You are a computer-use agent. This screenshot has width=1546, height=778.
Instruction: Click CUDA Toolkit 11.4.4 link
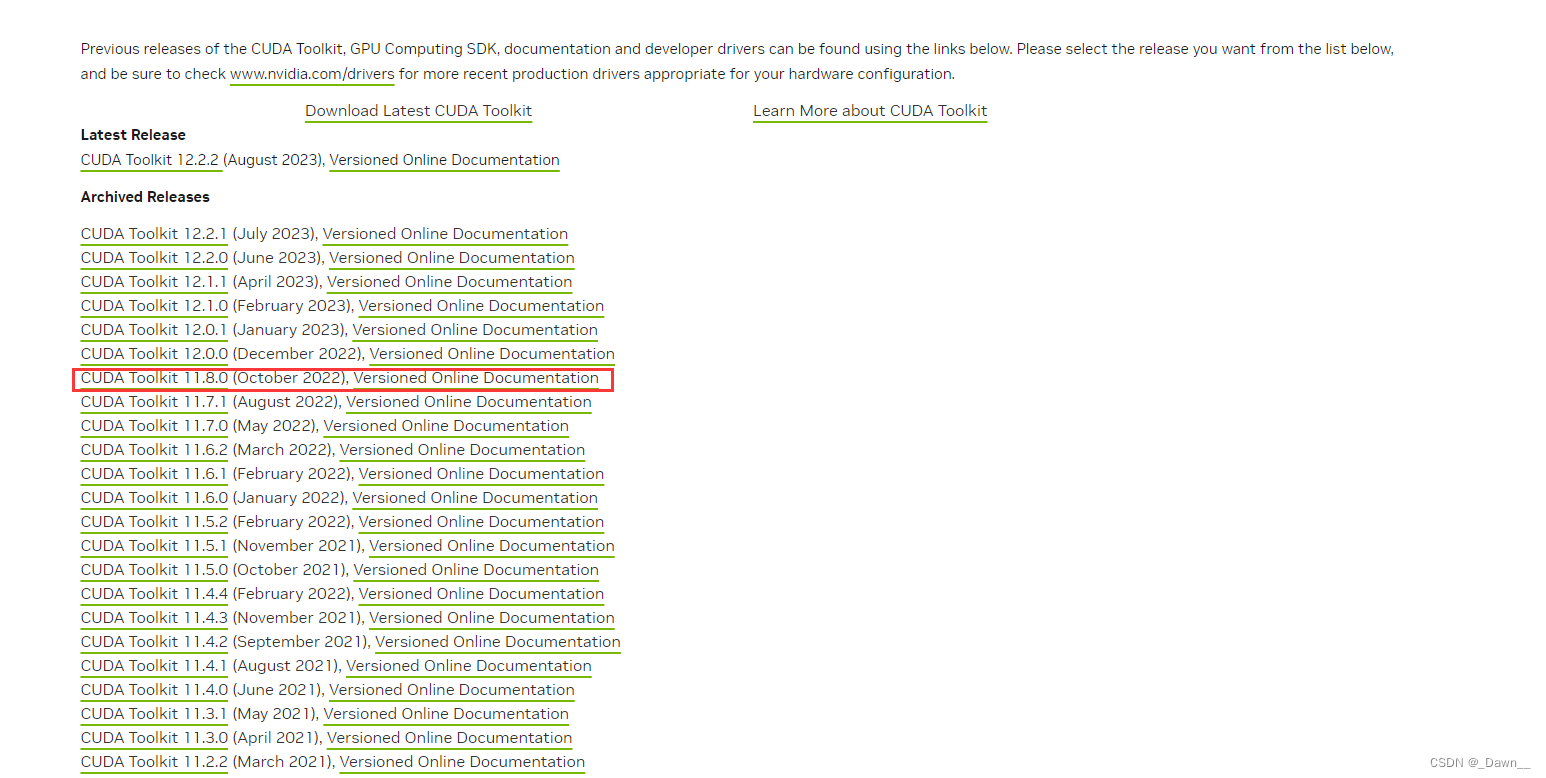pos(154,594)
